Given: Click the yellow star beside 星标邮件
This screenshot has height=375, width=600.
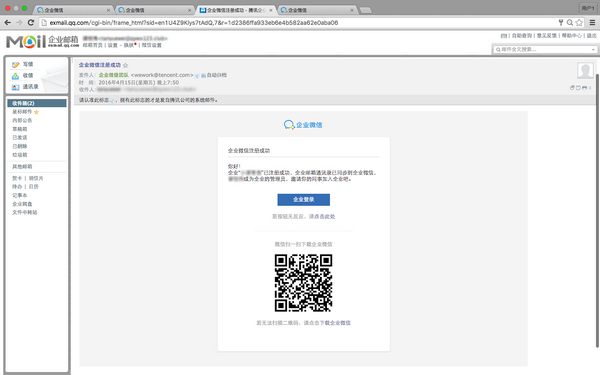Looking at the screenshot, I should pos(36,112).
